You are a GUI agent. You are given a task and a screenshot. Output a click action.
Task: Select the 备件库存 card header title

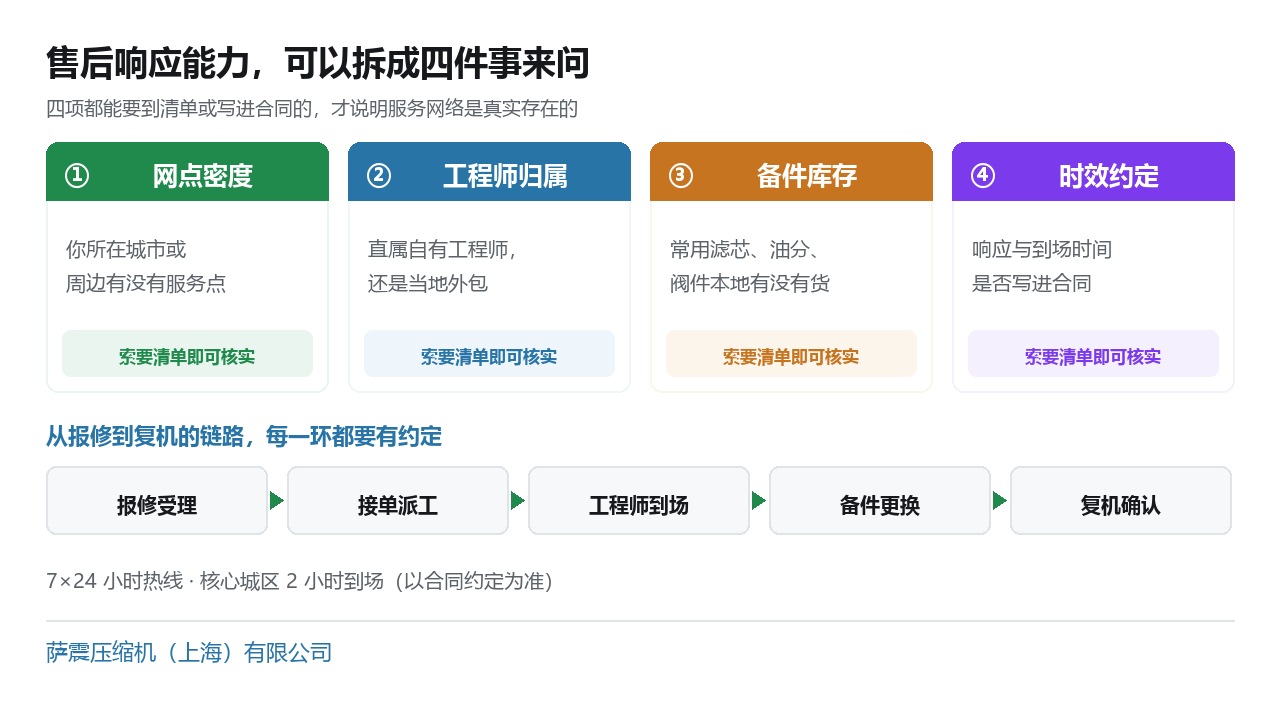click(x=807, y=176)
